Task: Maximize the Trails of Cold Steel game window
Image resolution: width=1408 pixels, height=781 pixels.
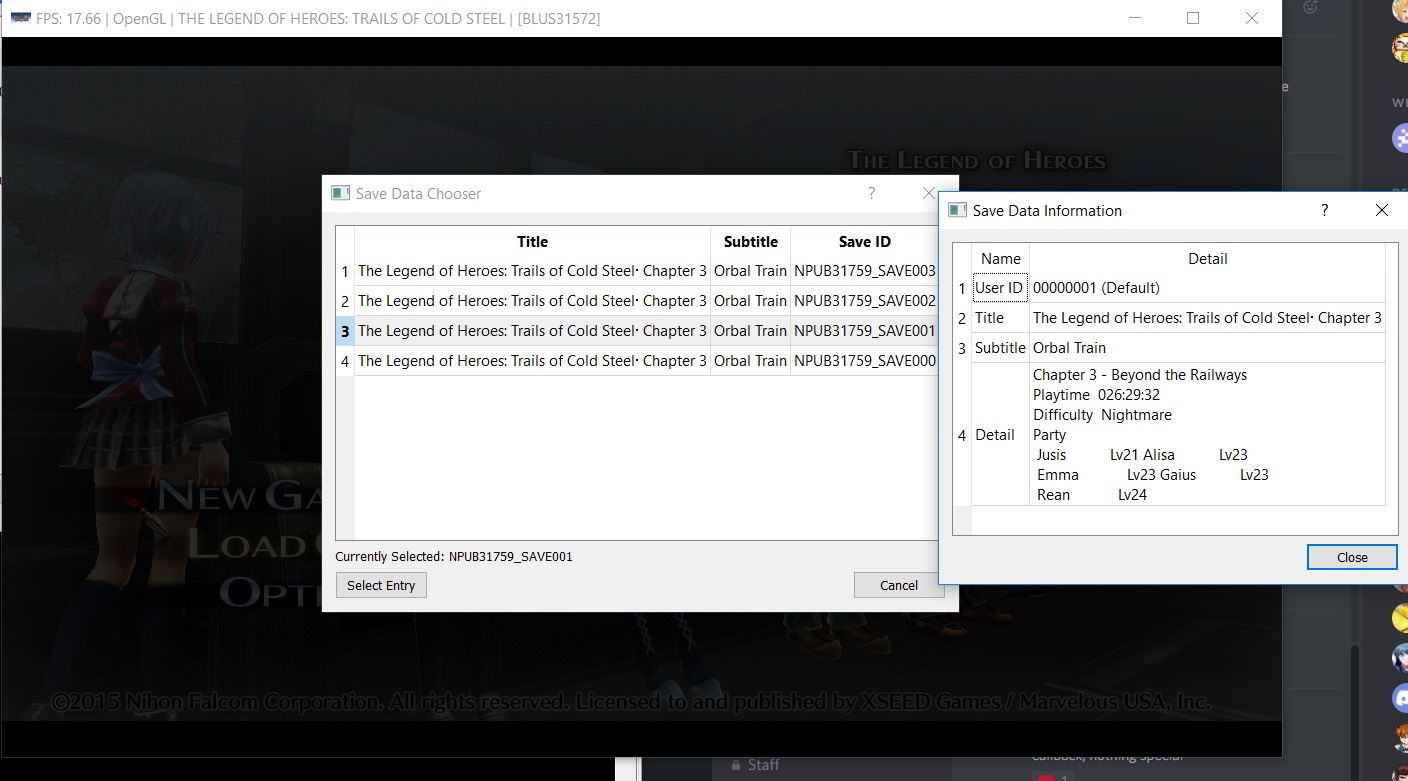Action: click(x=1192, y=18)
